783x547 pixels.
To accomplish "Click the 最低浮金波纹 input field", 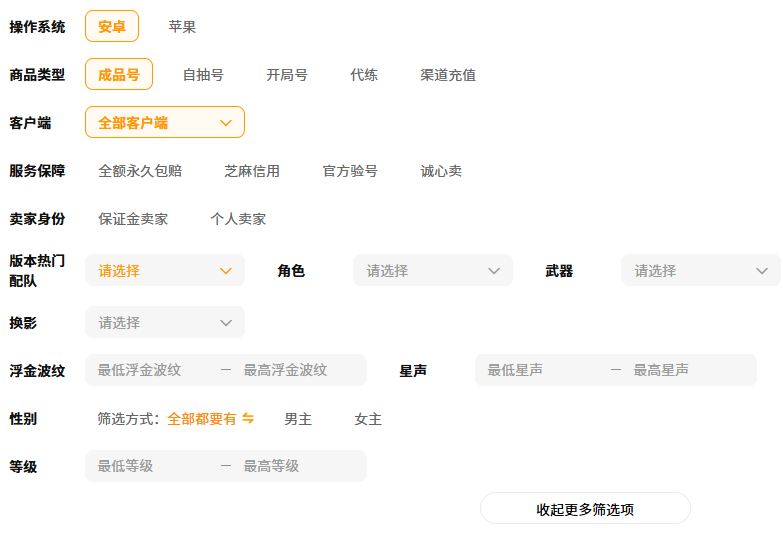I will coord(152,370).
